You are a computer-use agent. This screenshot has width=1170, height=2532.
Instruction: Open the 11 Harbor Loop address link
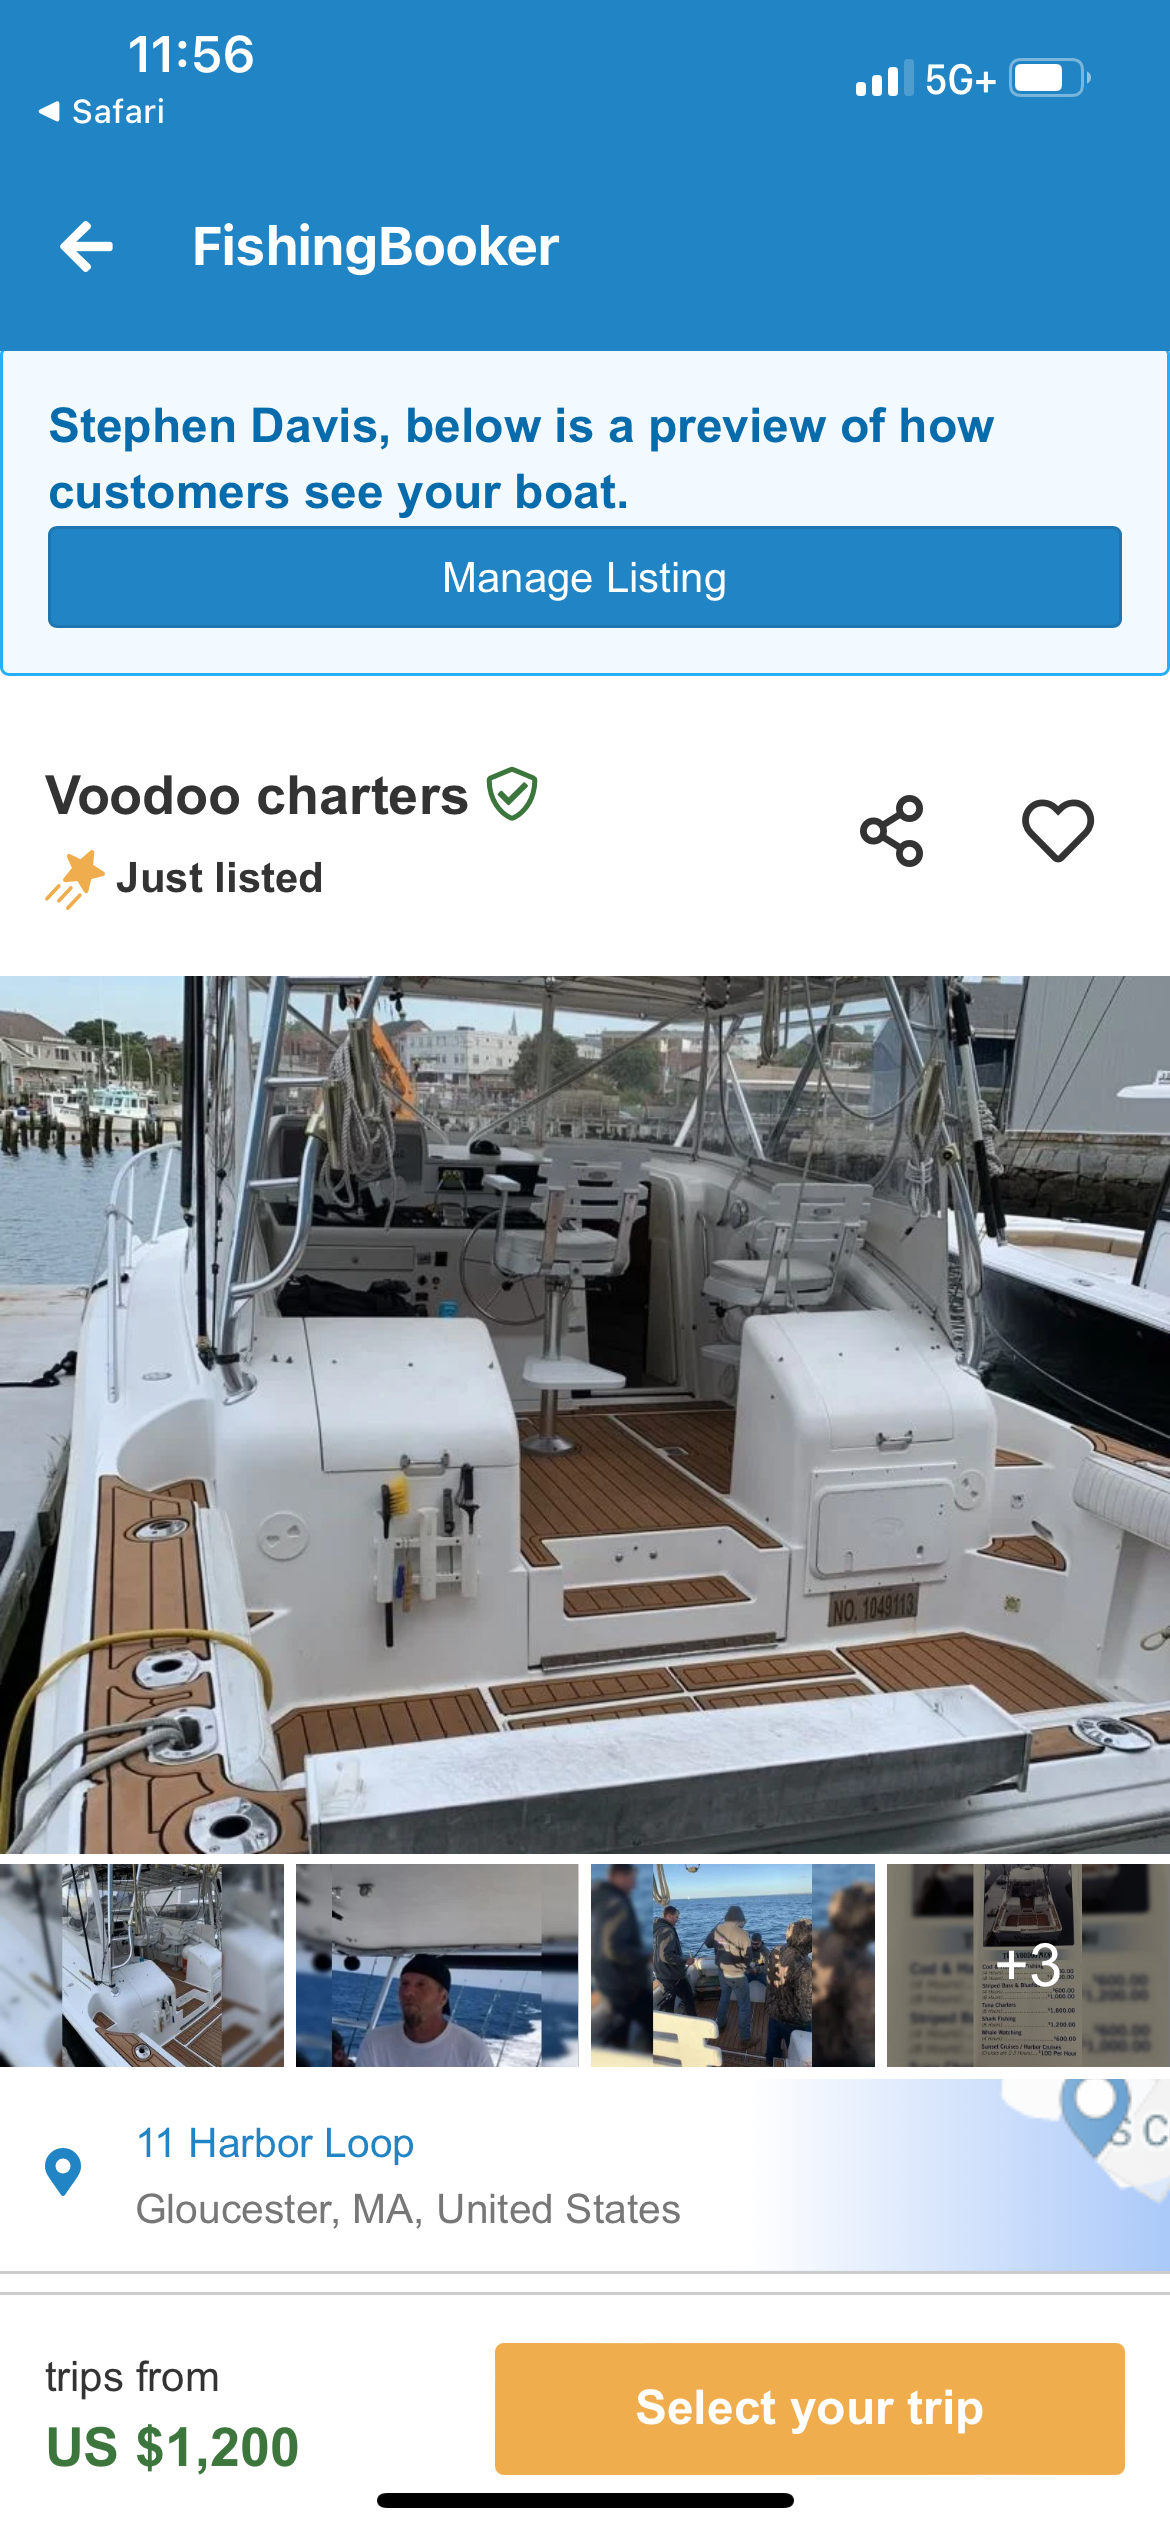click(x=275, y=2143)
